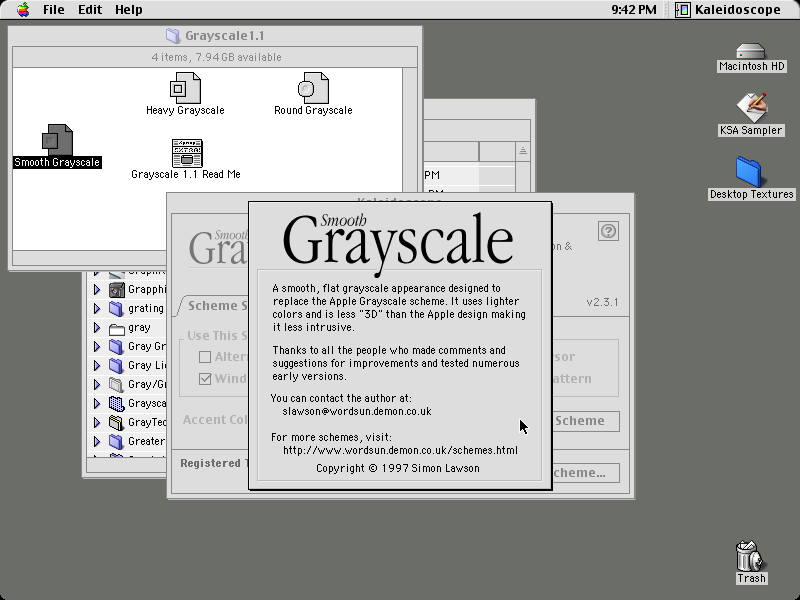Expand the 'Gray/Gr' folder disclosure triangle
800x600 pixels.
tap(97, 385)
